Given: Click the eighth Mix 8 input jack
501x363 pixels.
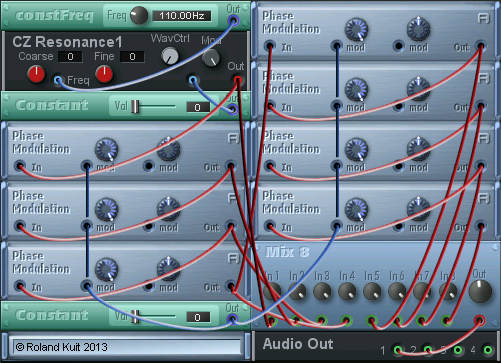Looking at the screenshot, I should tap(447, 321).
